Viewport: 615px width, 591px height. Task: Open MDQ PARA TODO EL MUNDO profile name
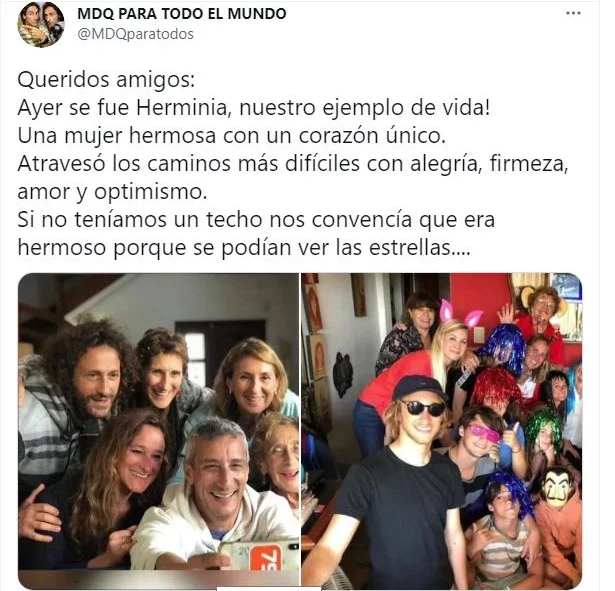pyautogui.click(x=182, y=14)
